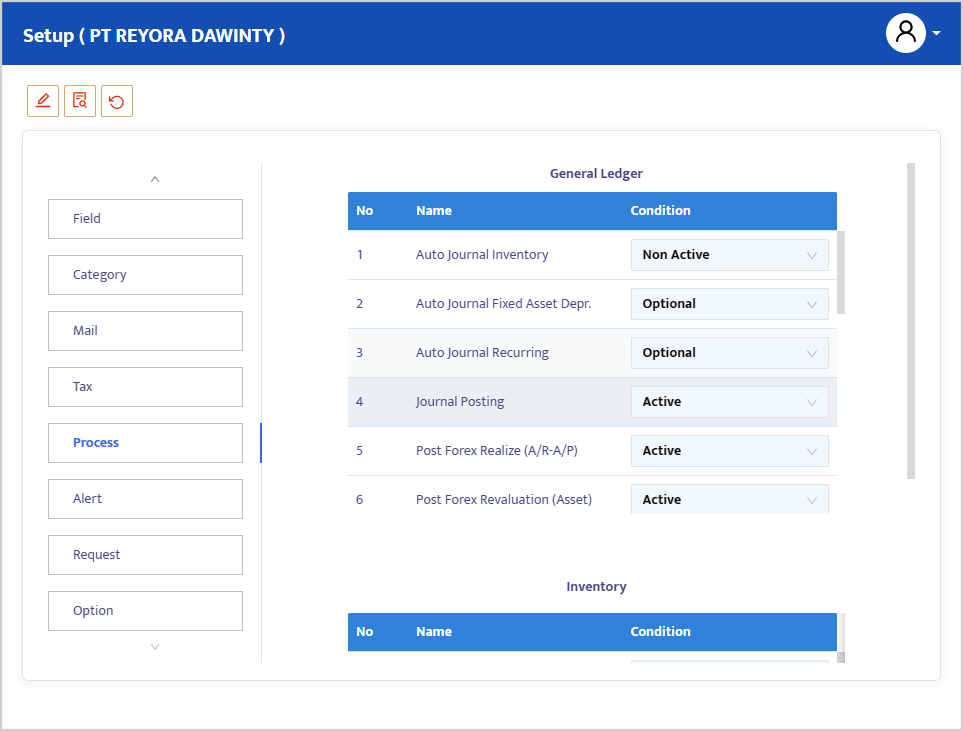Click Inventory table Condition column header
963x731 pixels.
[660, 631]
